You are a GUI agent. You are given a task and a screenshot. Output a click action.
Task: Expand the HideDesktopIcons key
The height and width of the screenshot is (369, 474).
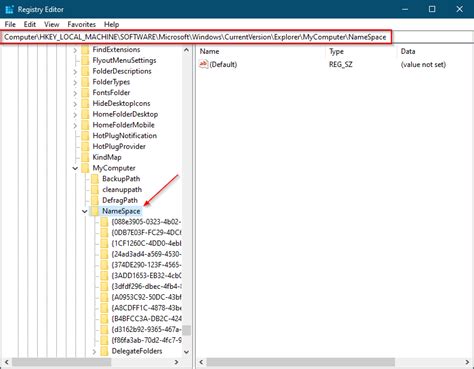75,104
